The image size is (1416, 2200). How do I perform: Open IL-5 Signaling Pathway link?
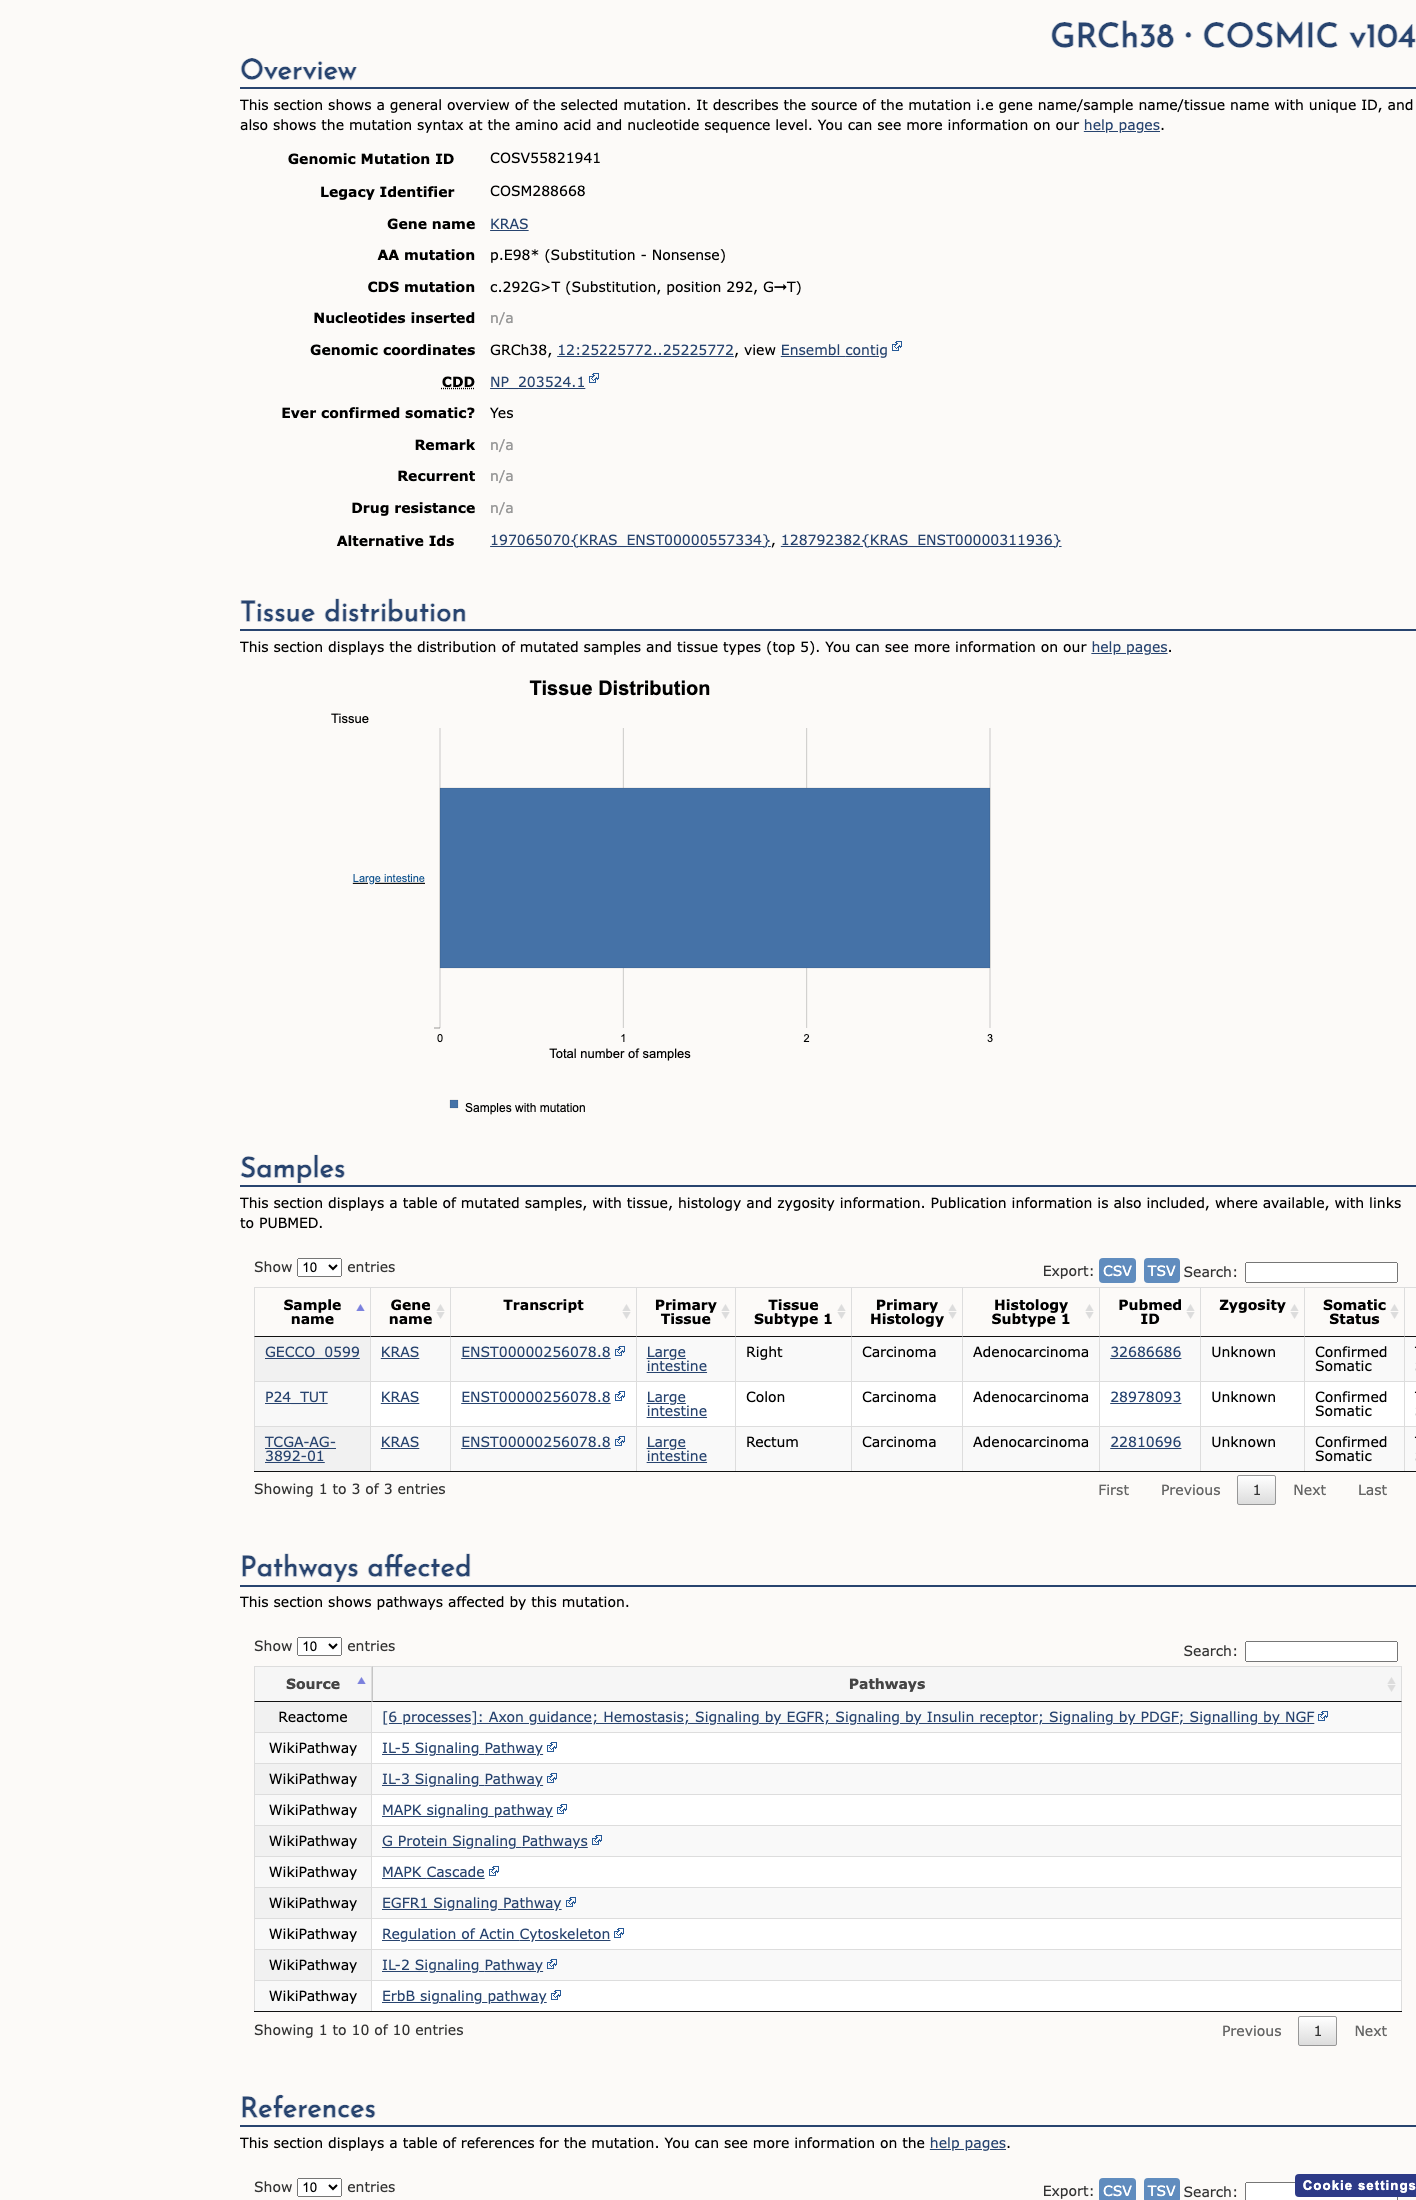pyautogui.click(x=462, y=1748)
